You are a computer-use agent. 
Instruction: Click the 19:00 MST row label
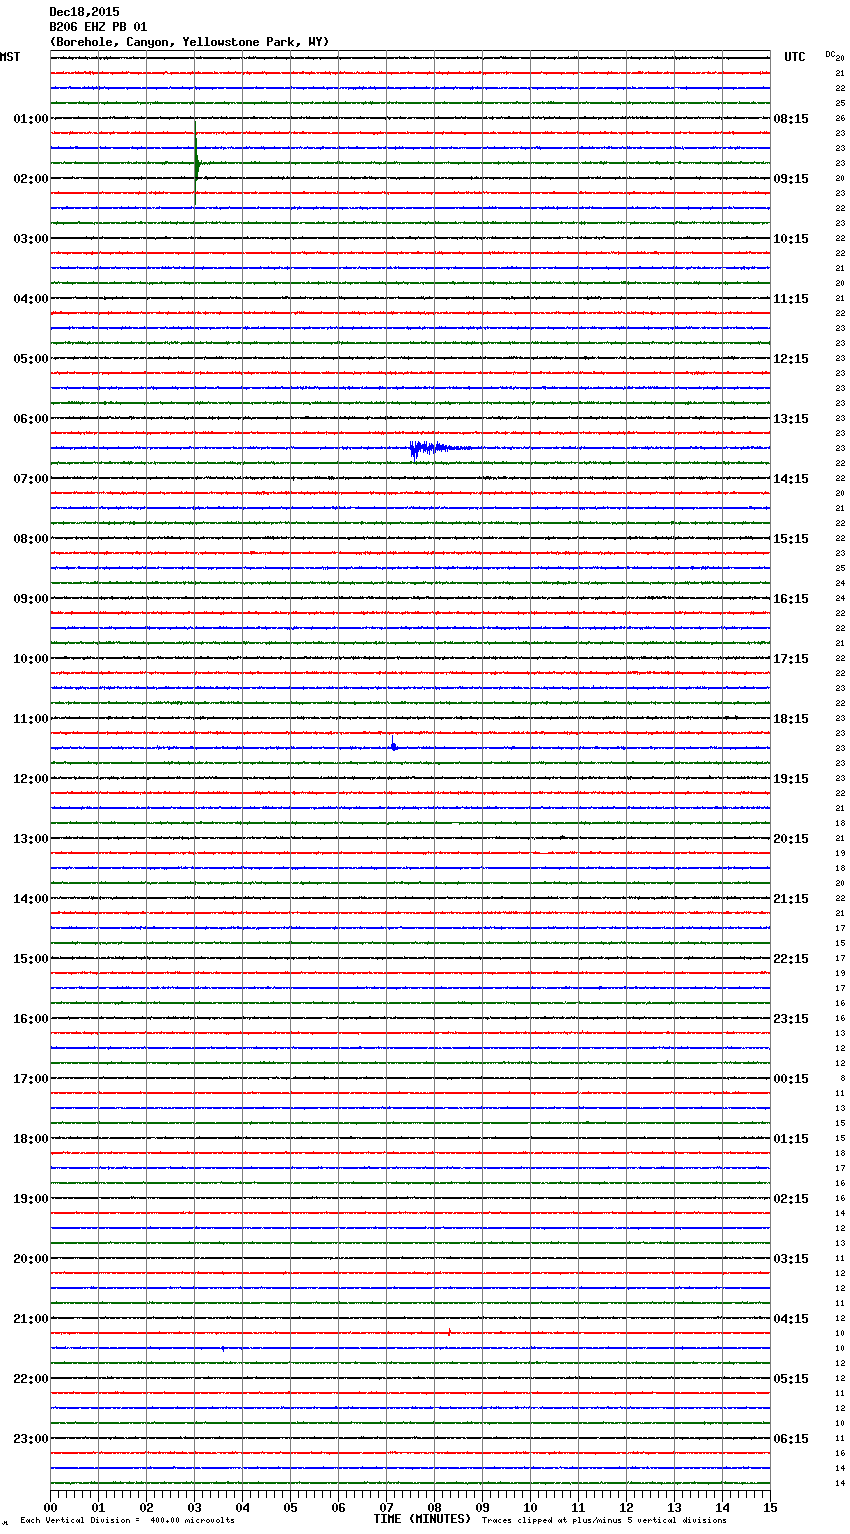(31, 1199)
